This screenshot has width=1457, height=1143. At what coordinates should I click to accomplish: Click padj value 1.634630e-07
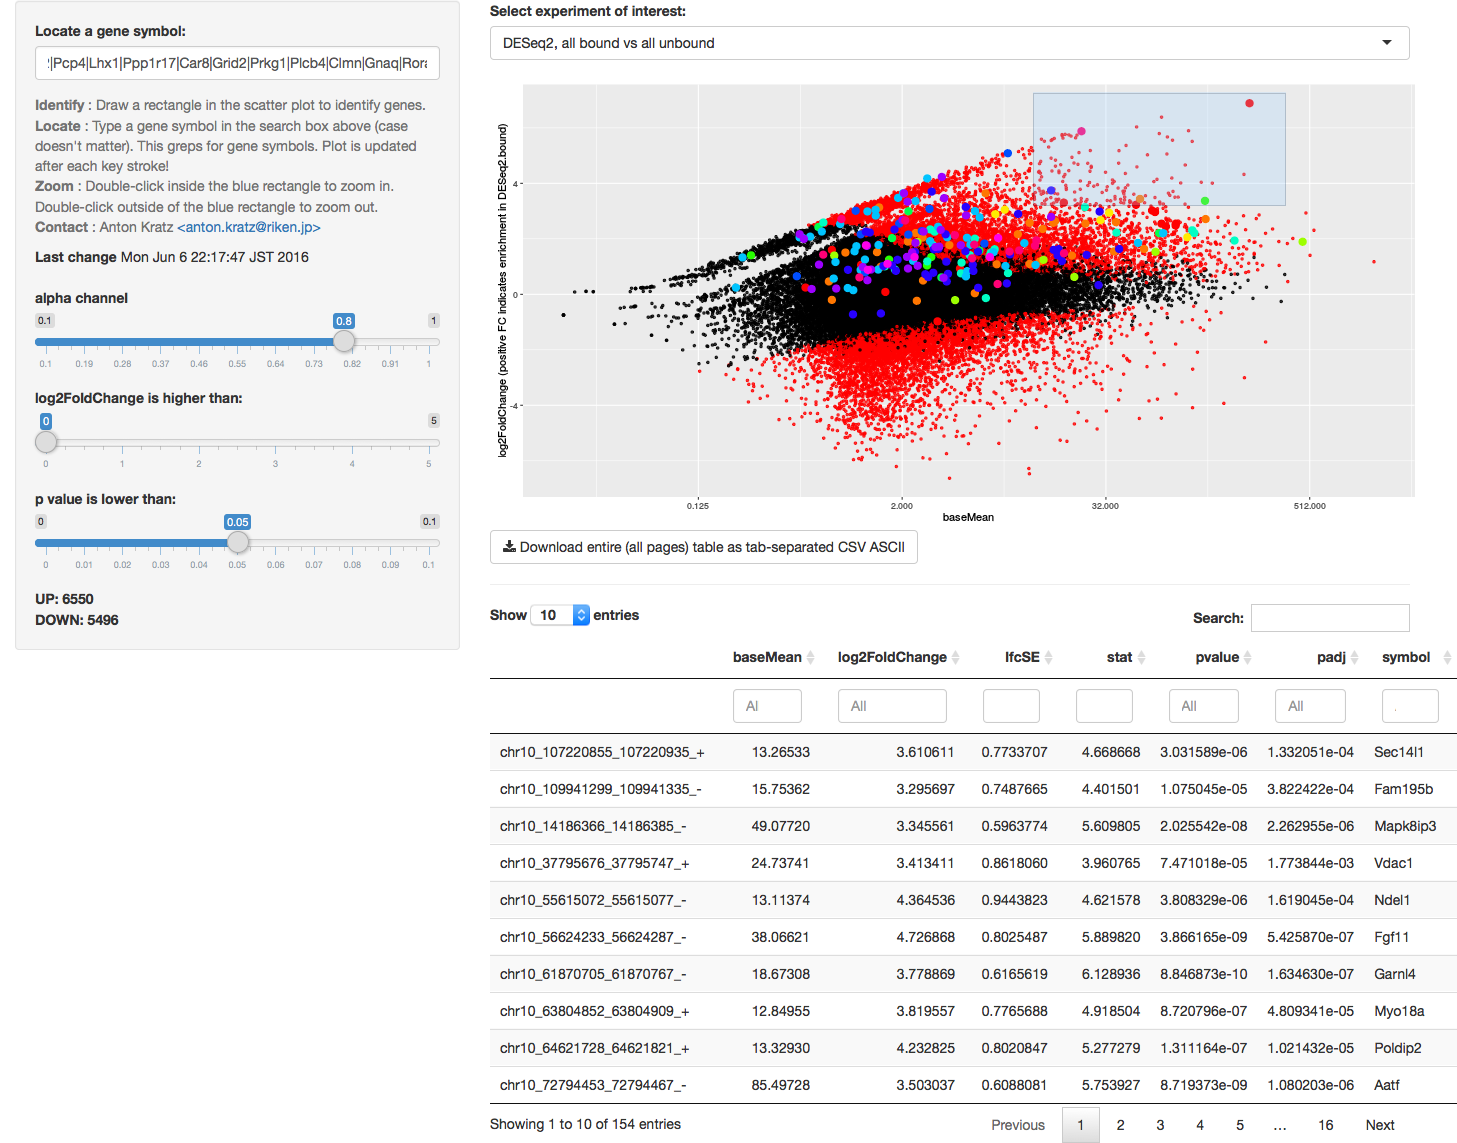tap(1310, 974)
